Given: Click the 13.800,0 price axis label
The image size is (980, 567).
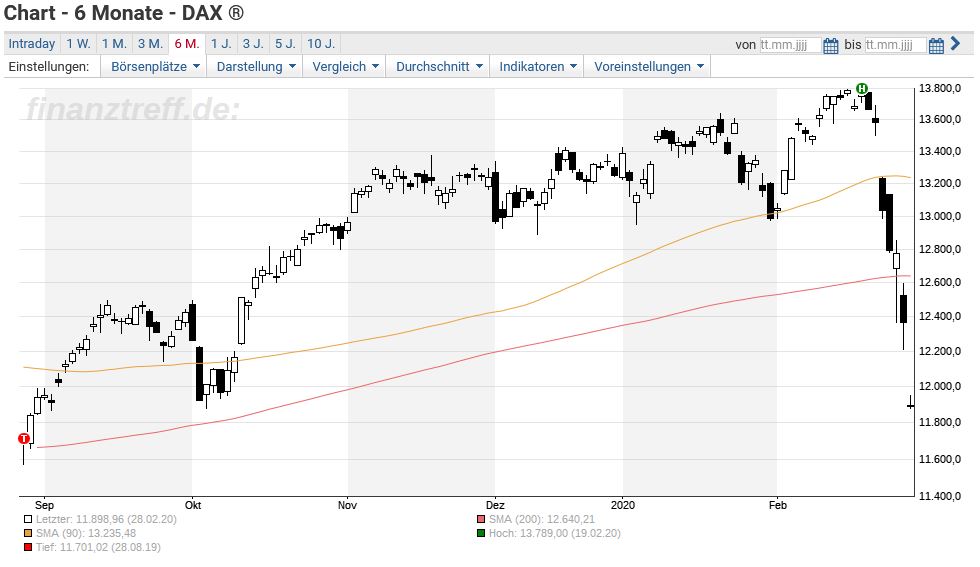Looking at the screenshot, I should pyautogui.click(x=940, y=88).
